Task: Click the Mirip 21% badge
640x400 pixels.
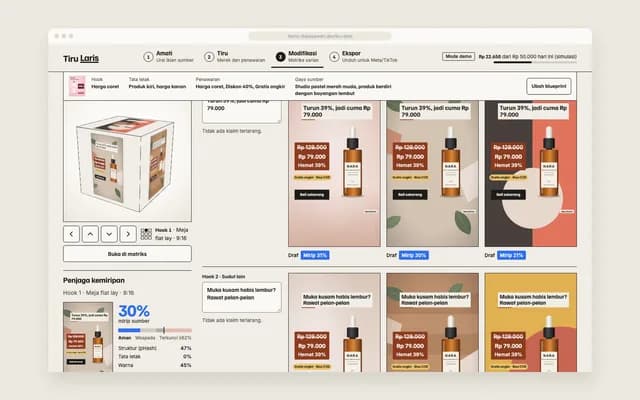Action: (x=511, y=255)
